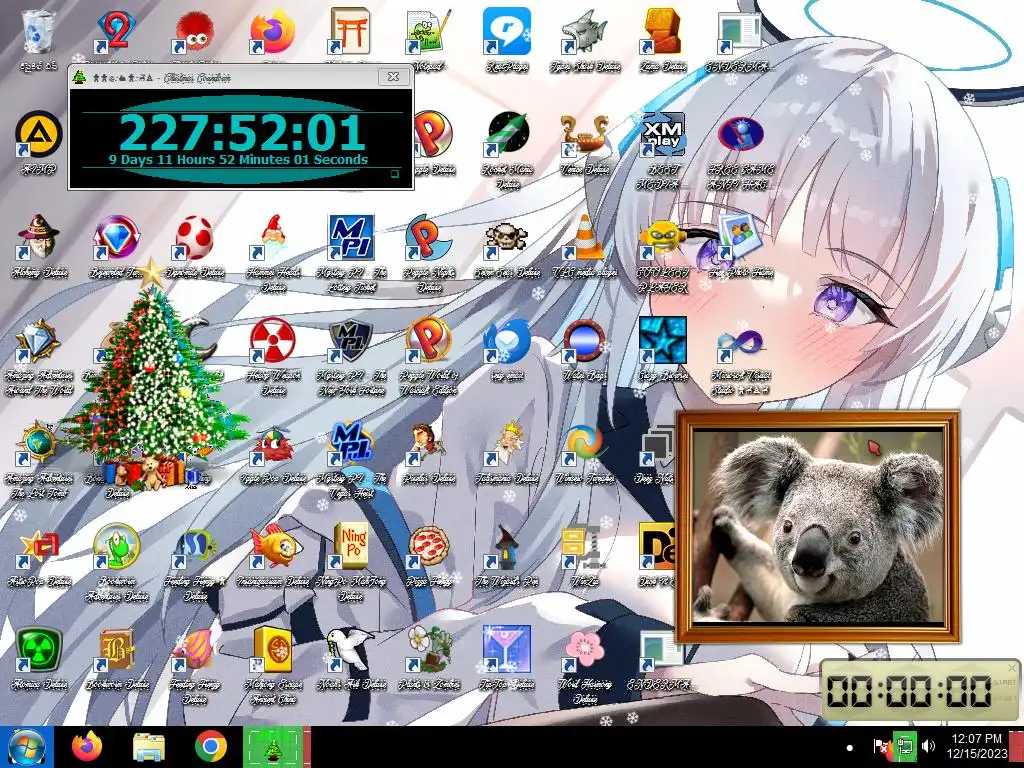Screen dimensions: 1024x768
Task: Open the Recycle Bin desktop icon
Action: (x=39, y=31)
